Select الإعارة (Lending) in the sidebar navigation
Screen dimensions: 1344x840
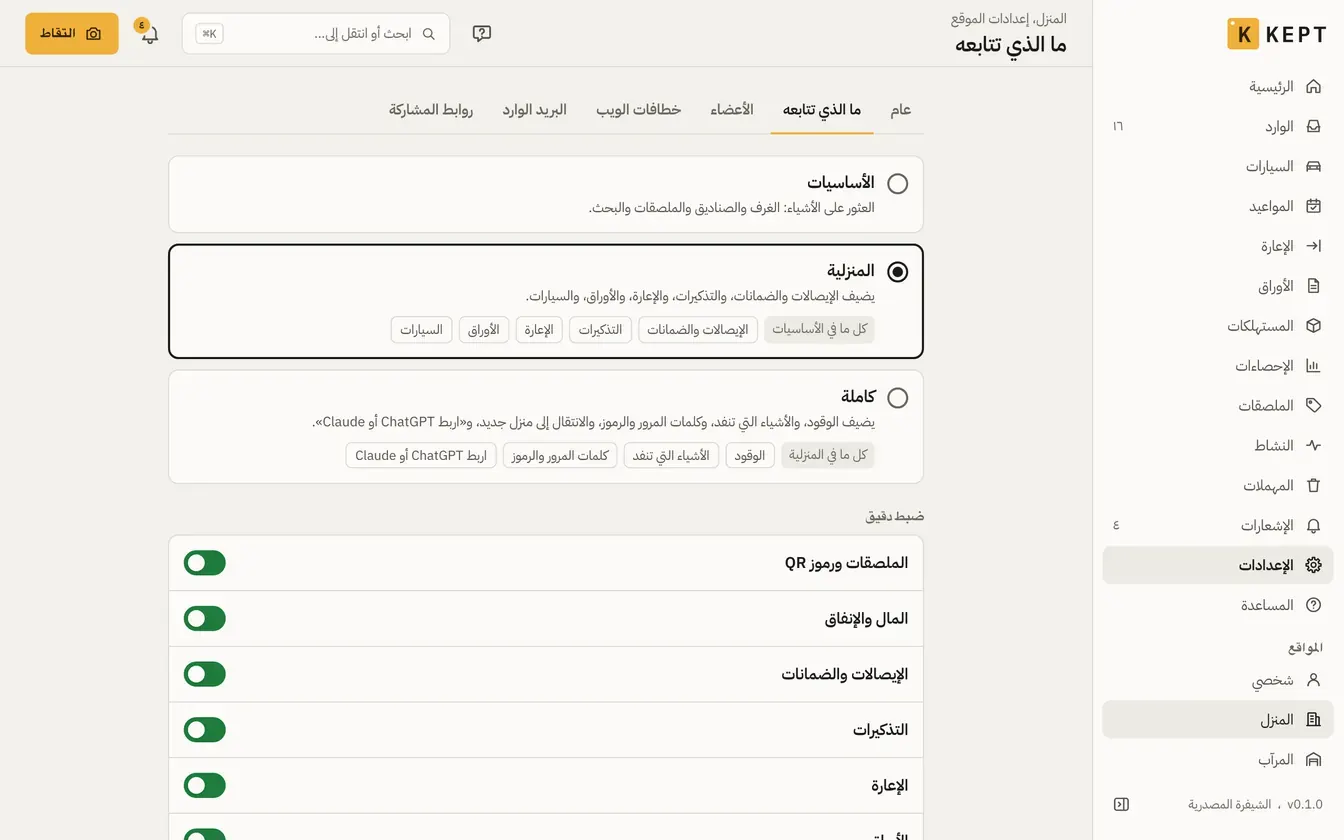click(x=1218, y=246)
